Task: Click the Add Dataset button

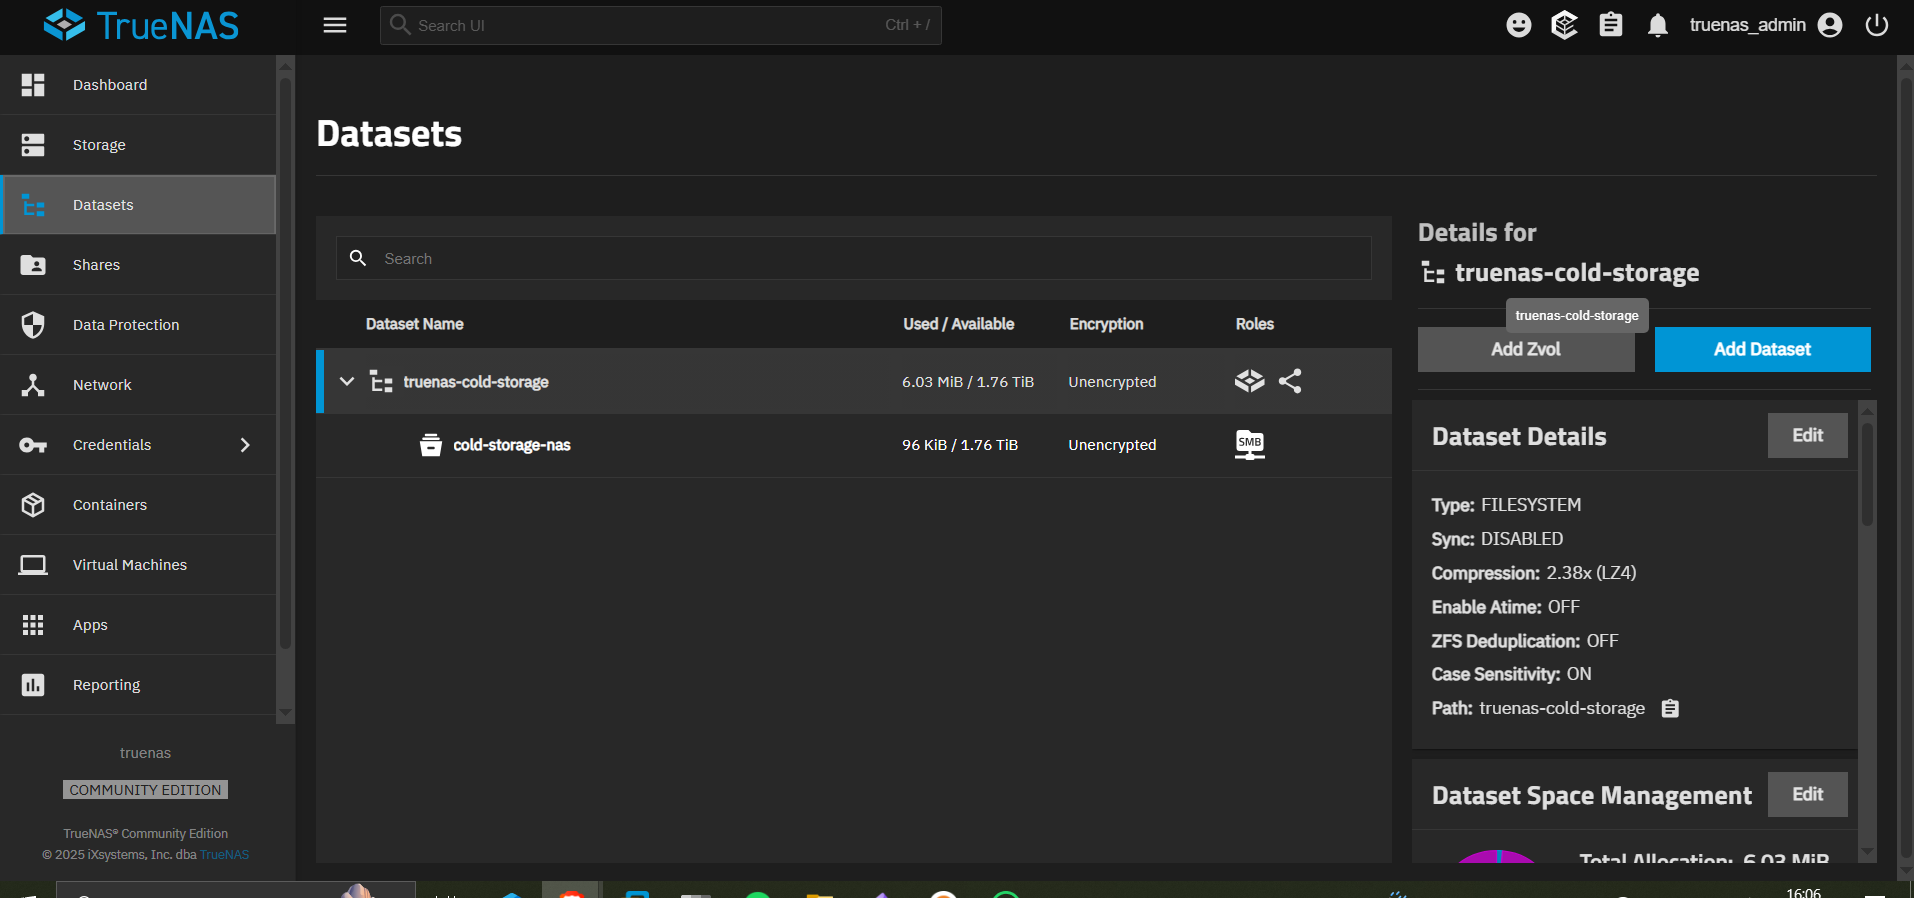Action: click(1762, 349)
